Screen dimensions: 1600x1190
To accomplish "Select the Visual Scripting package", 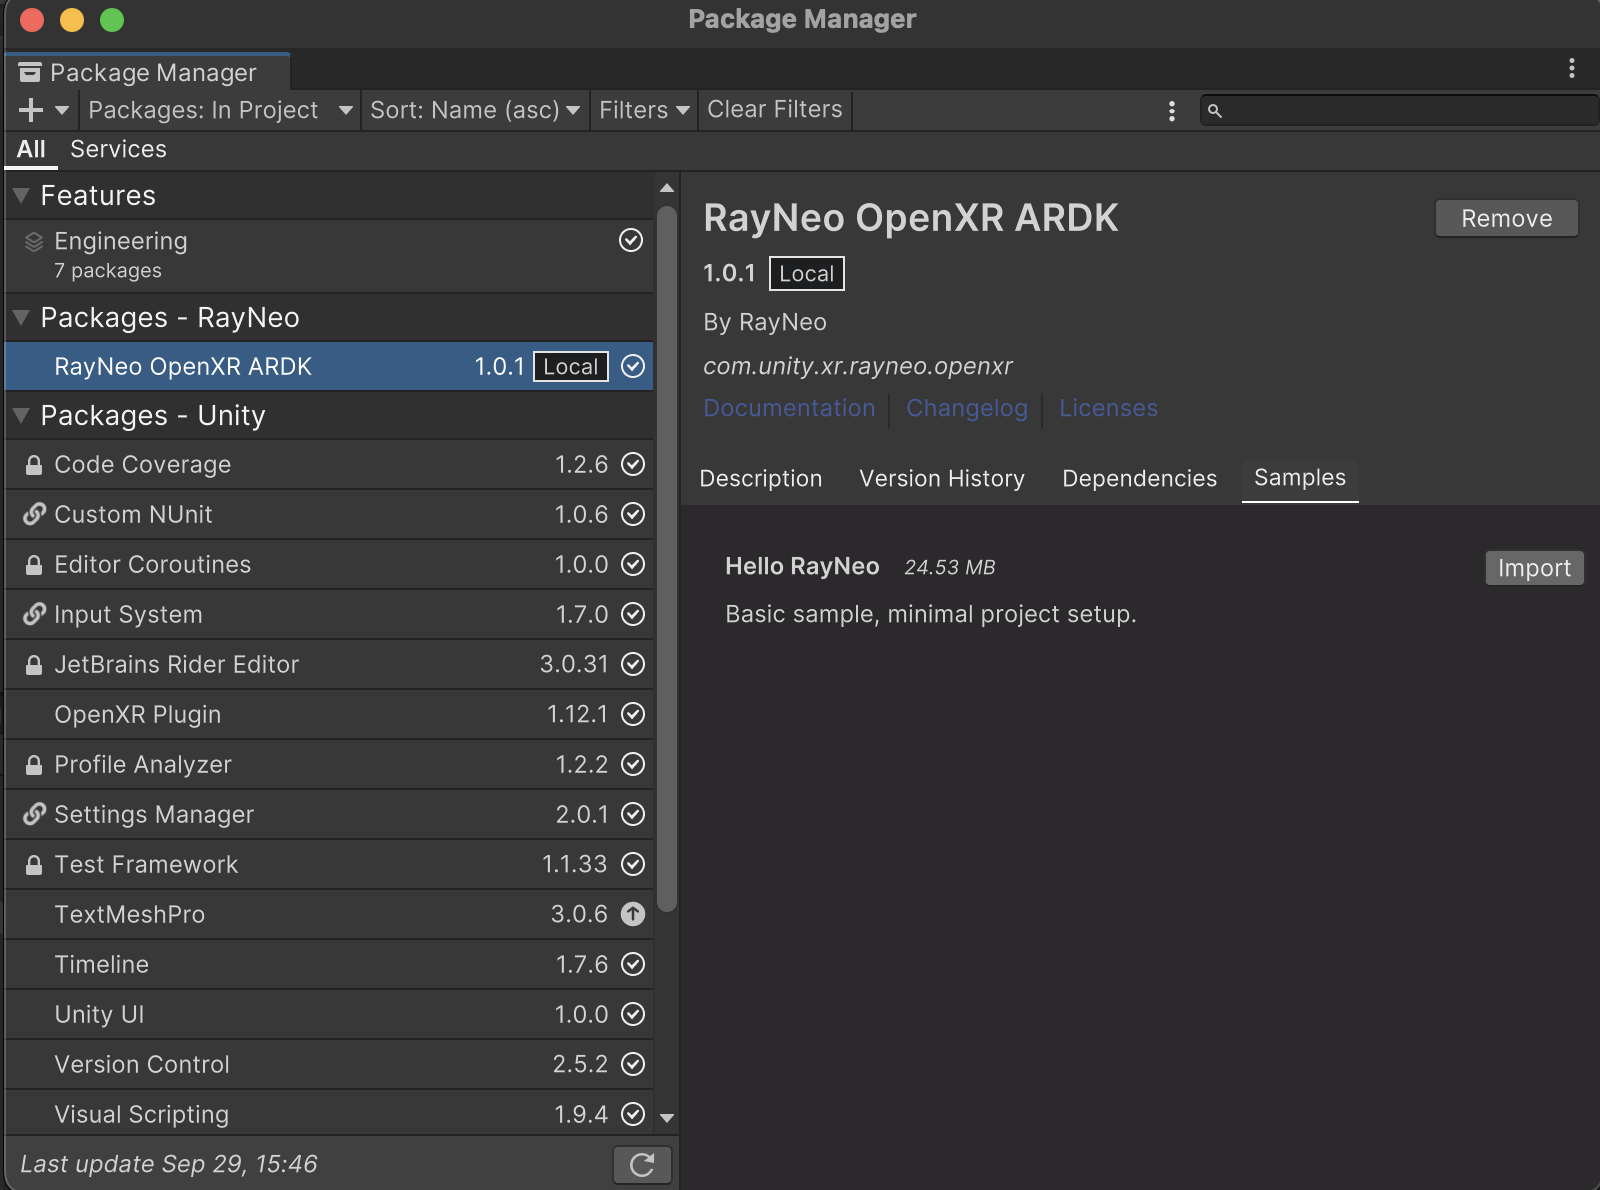I will [x=329, y=1114].
